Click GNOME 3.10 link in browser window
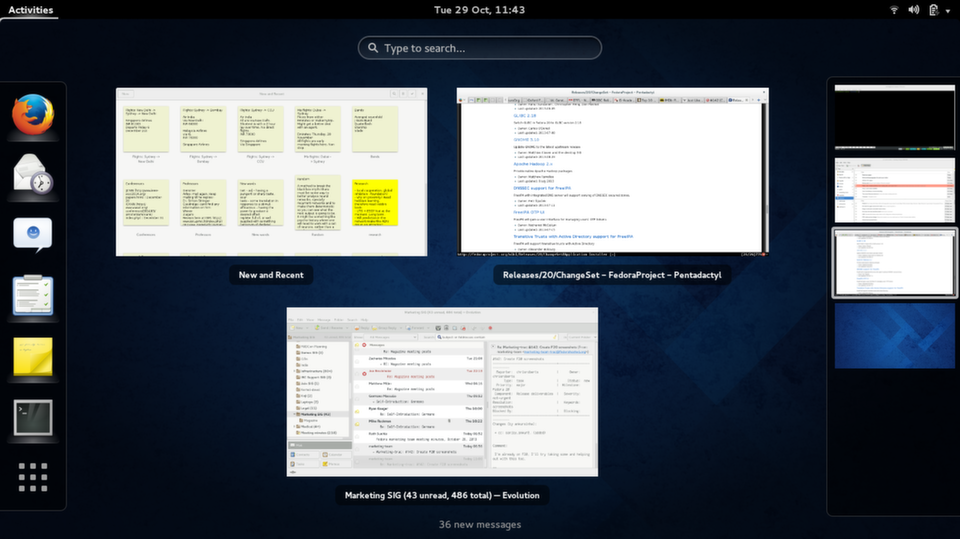This screenshot has height=539, width=960. [x=526, y=140]
